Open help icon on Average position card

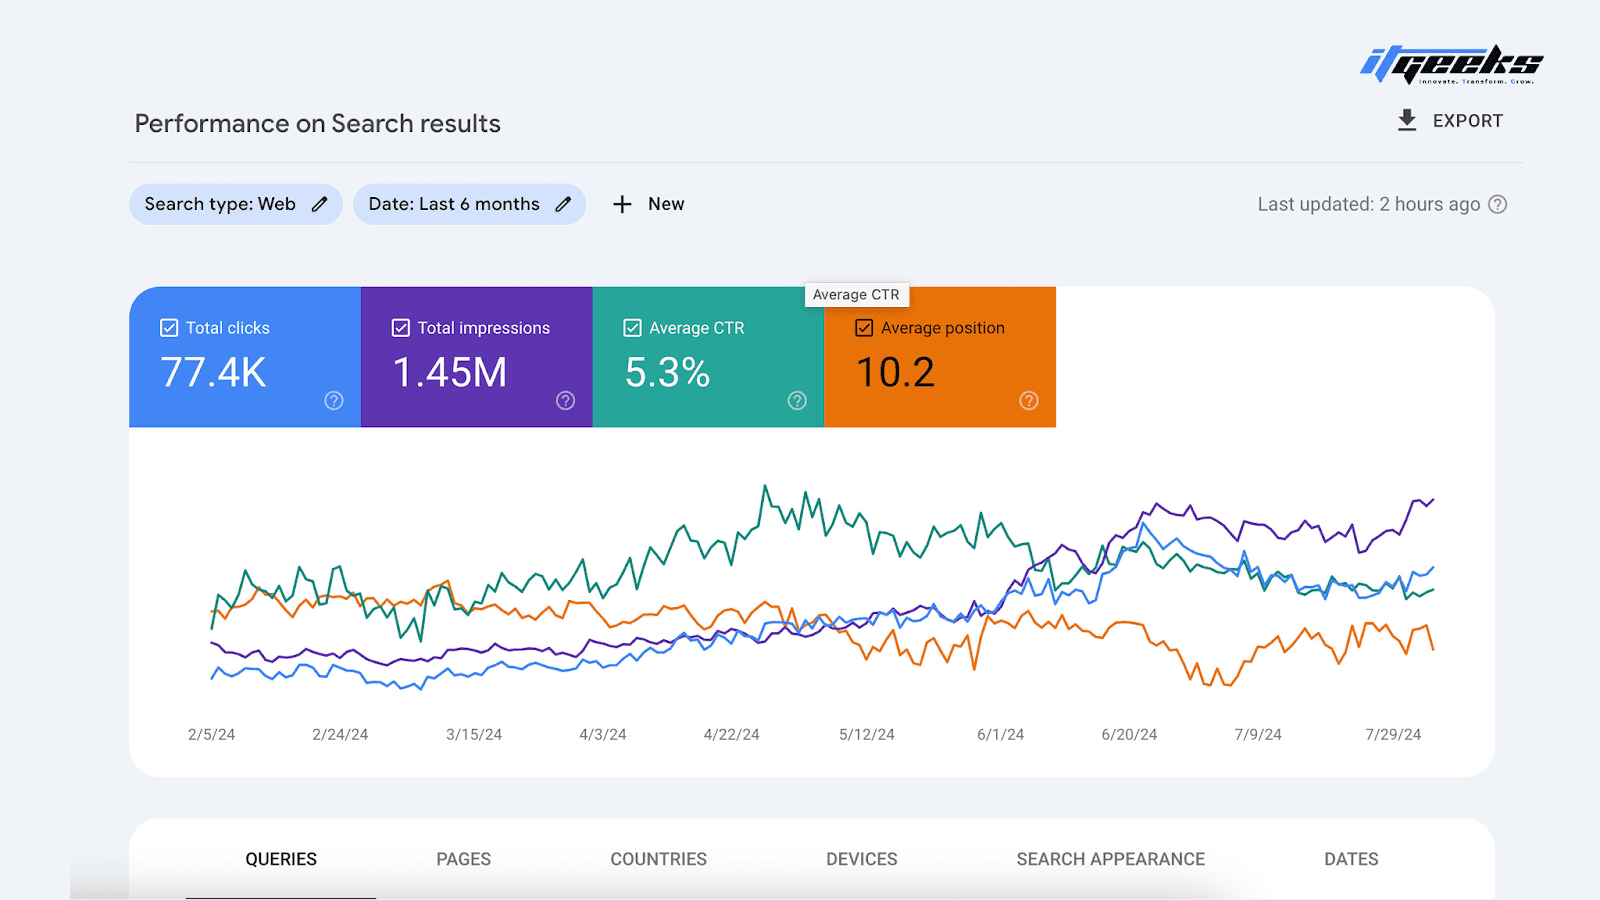(x=1029, y=401)
